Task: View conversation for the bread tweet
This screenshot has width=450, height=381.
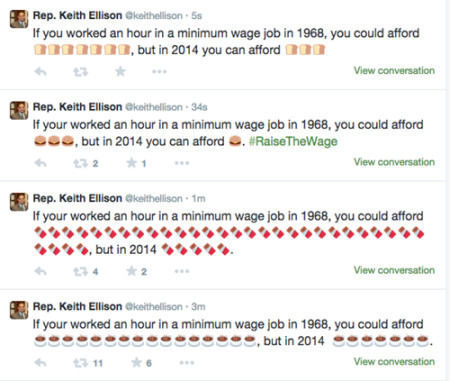Action: click(x=394, y=70)
